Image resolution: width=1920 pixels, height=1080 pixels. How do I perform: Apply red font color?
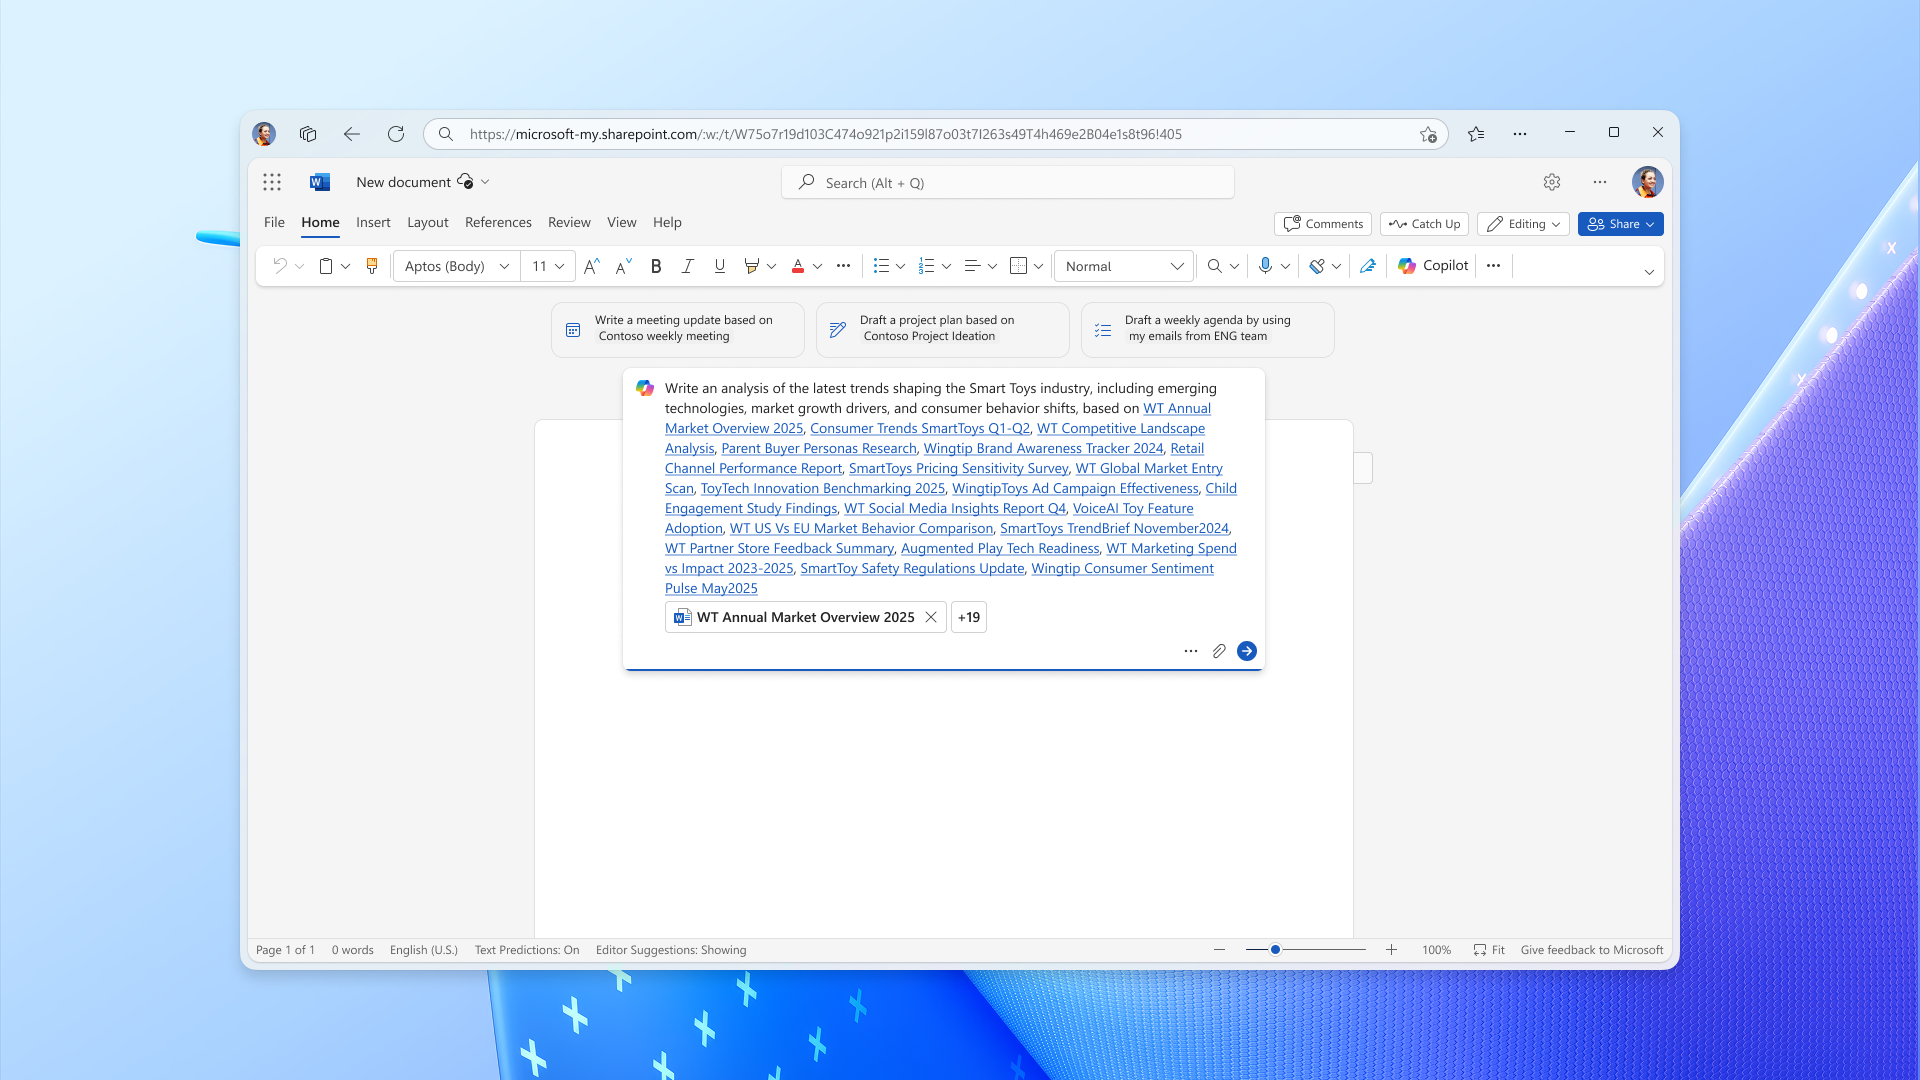point(798,266)
